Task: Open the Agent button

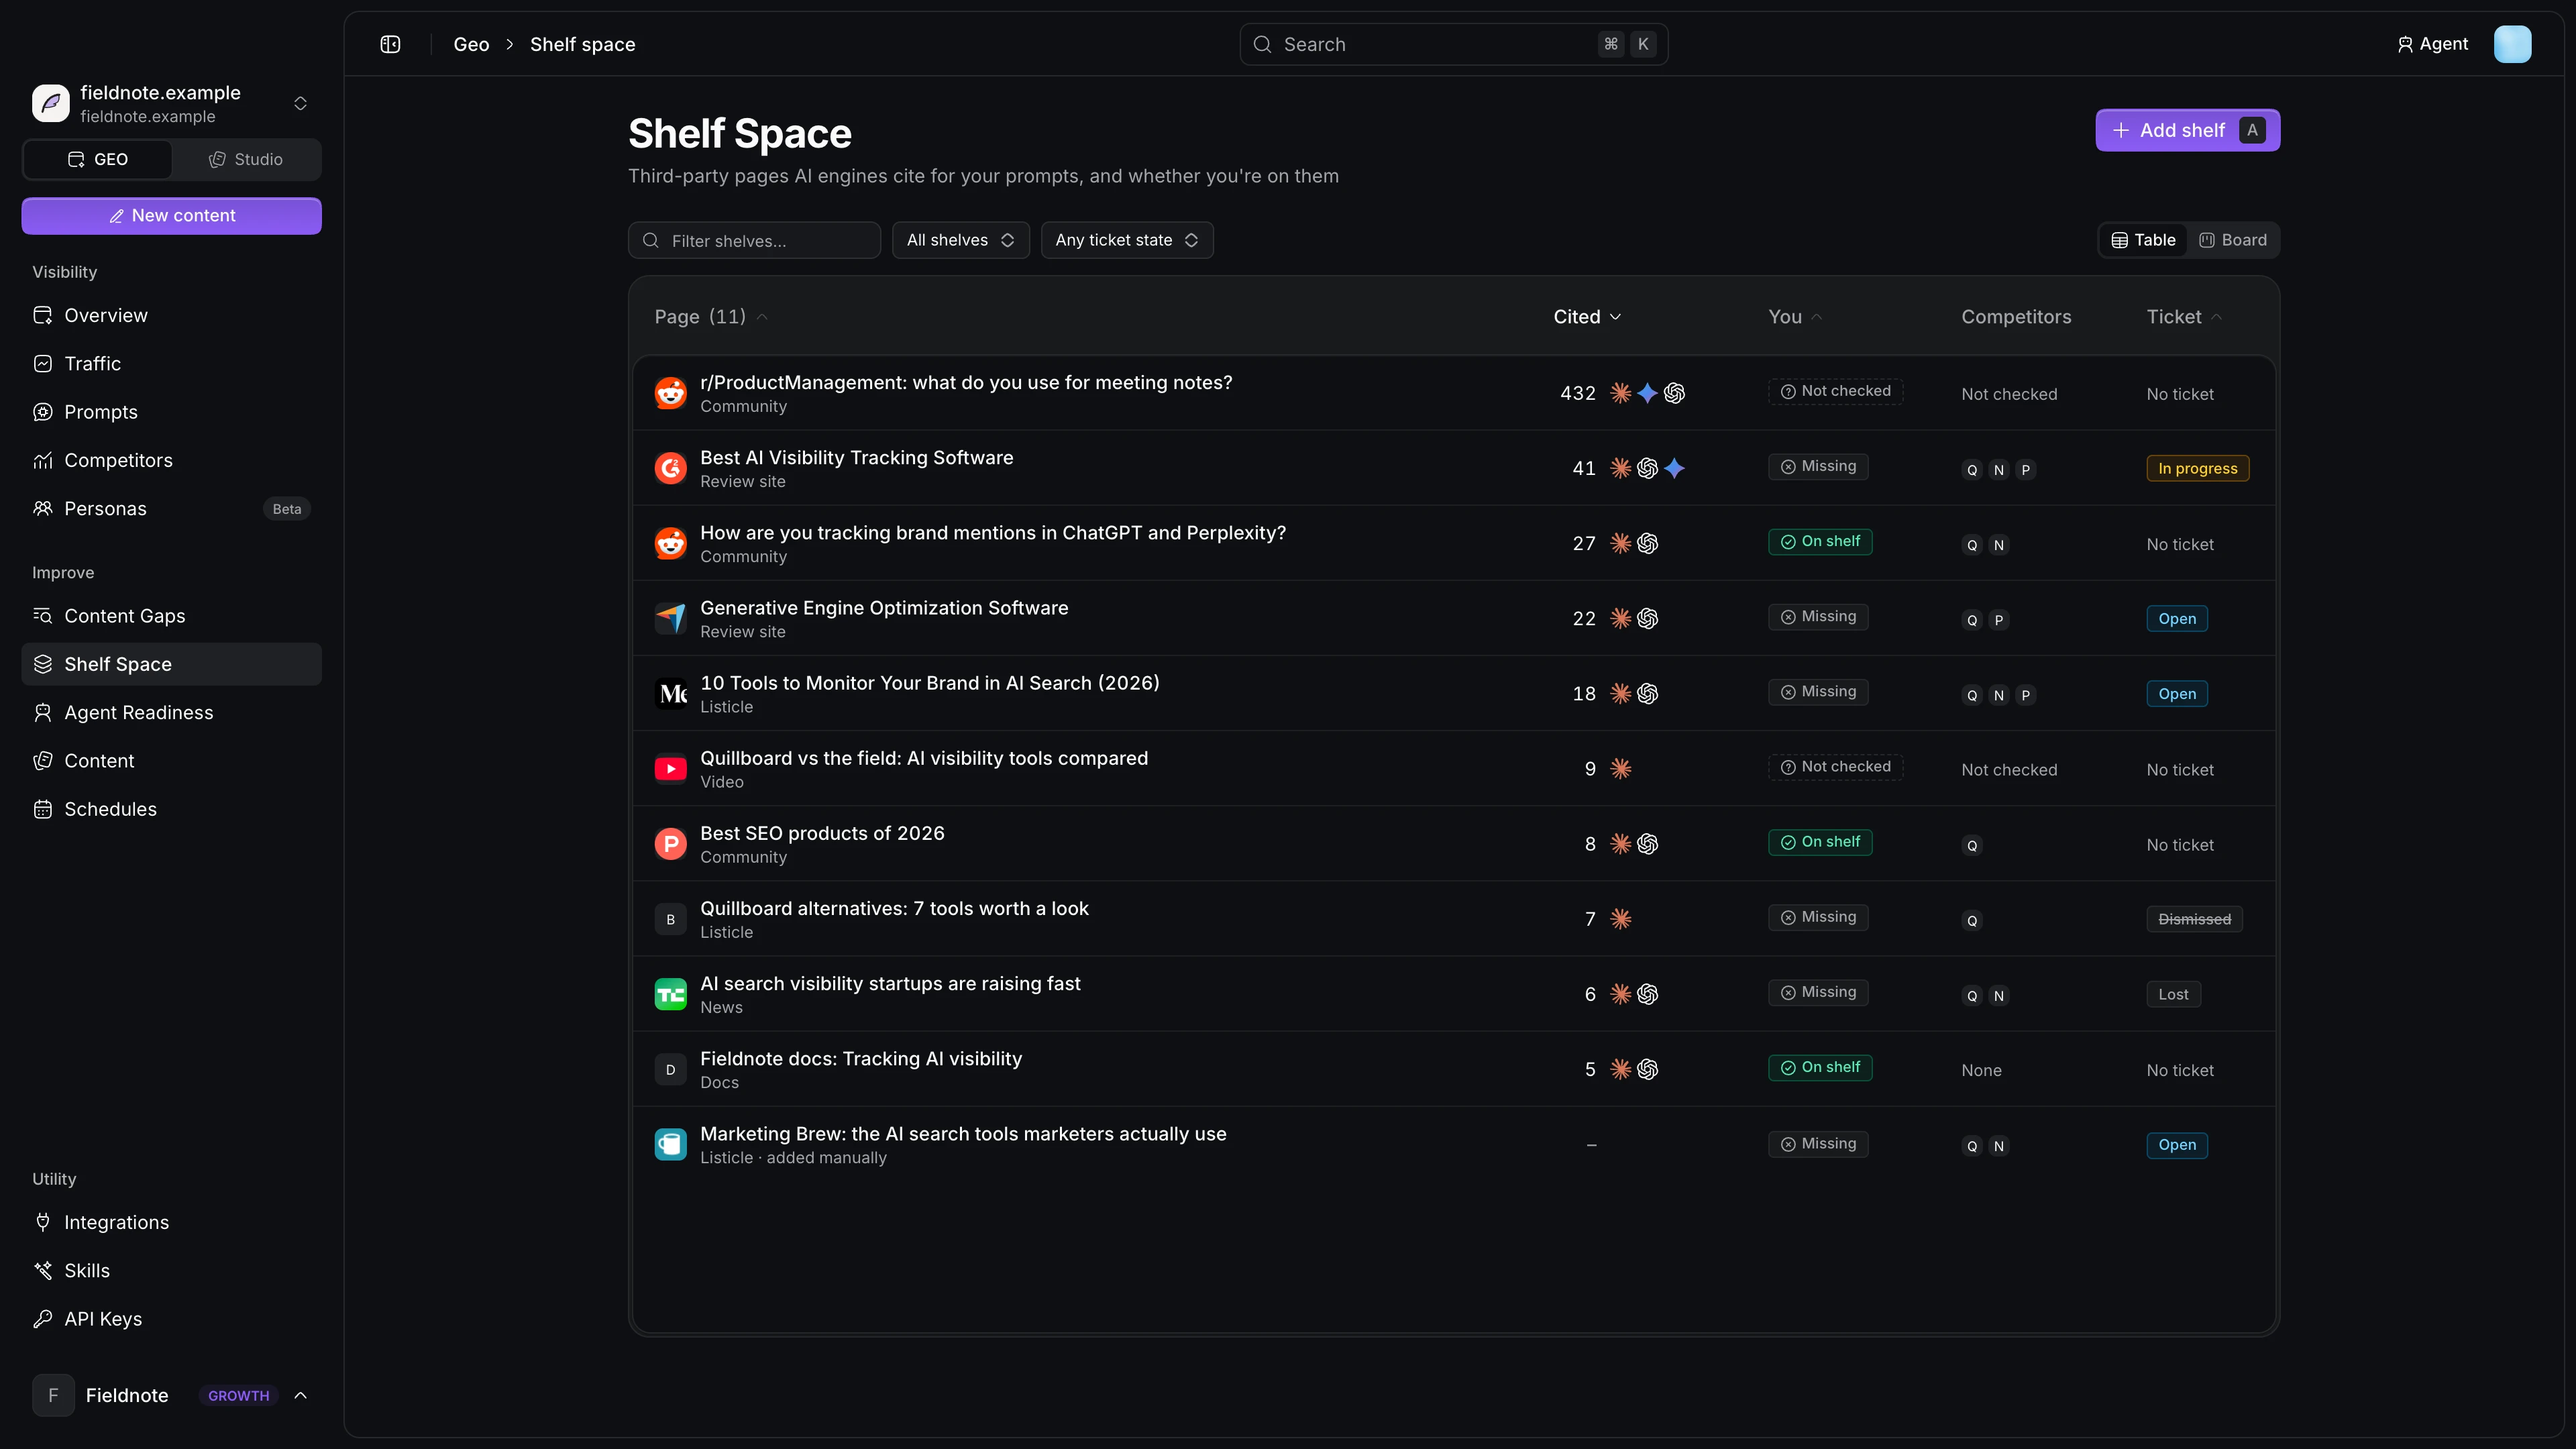Action: click(x=2432, y=44)
